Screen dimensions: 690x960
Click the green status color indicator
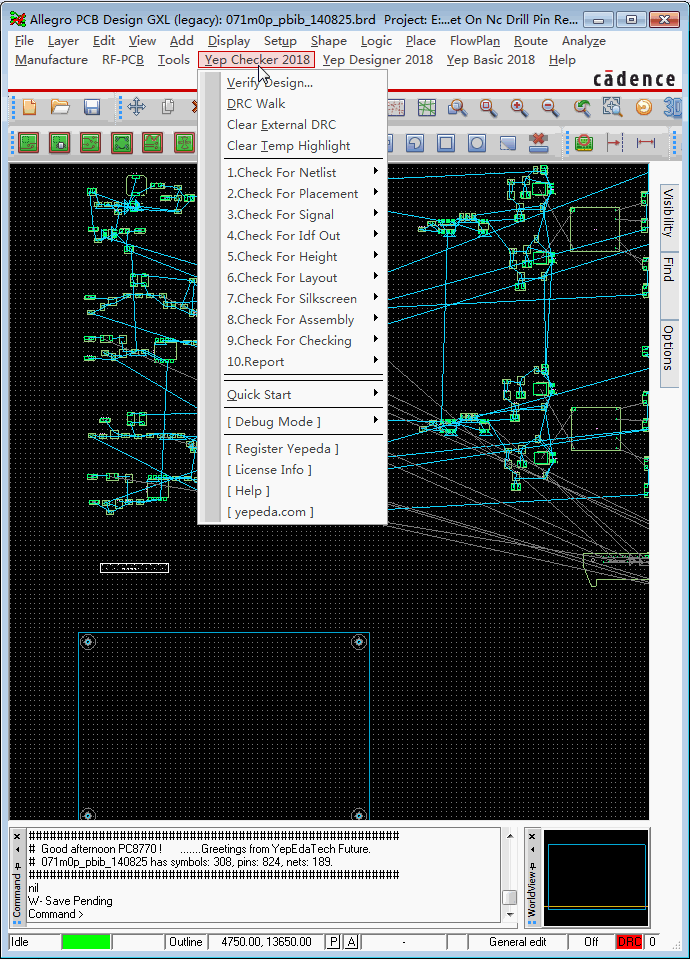pos(86,942)
